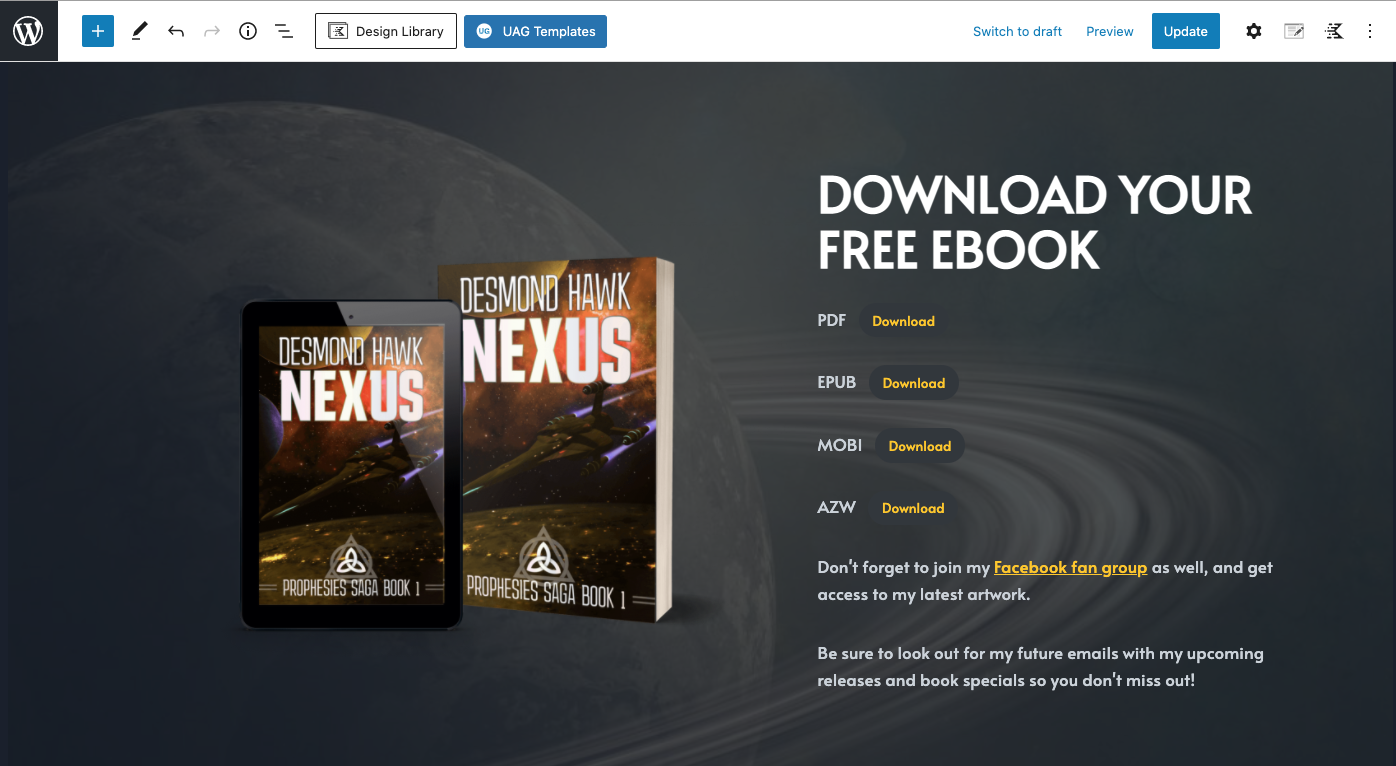The height and width of the screenshot is (766, 1396).
Task: Click the blue Update button
Action: click(x=1186, y=31)
